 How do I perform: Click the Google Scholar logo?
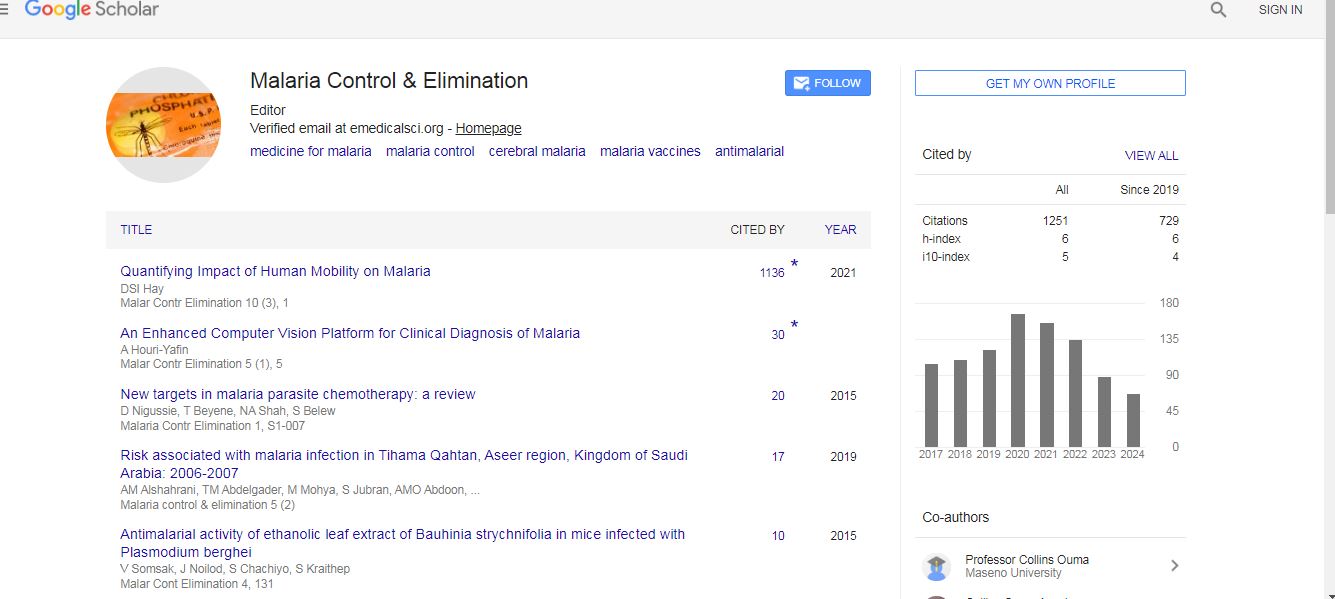(x=91, y=10)
